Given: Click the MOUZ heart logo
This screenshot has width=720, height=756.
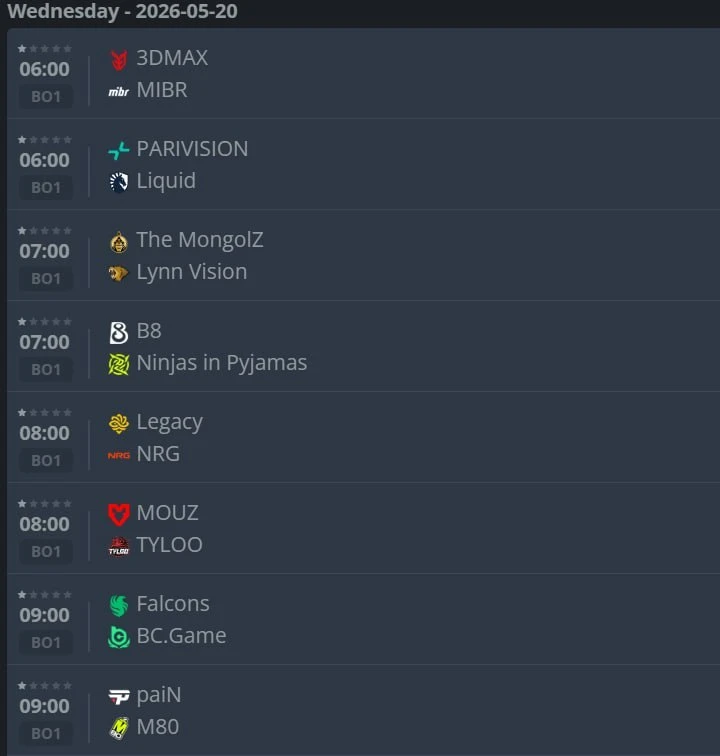Looking at the screenshot, I should (119, 514).
